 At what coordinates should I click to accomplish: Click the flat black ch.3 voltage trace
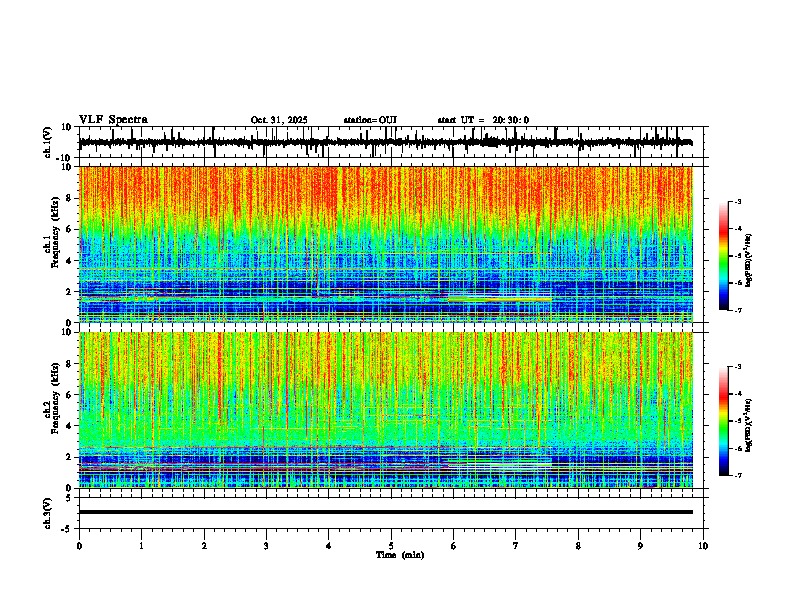click(385, 512)
